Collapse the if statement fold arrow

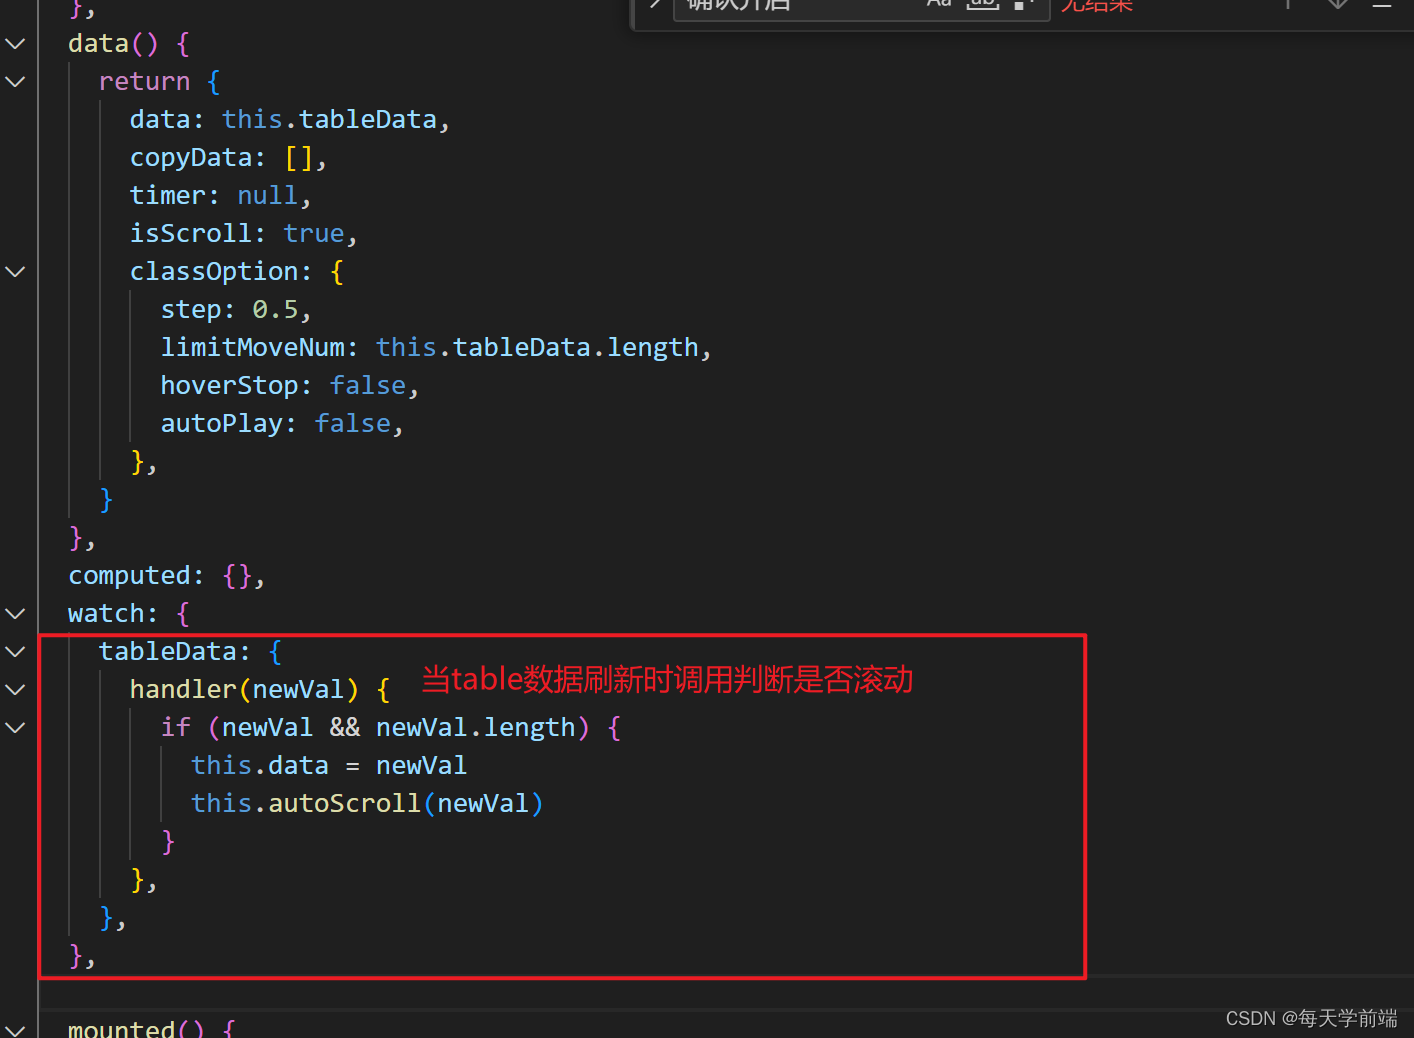[15, 727]
